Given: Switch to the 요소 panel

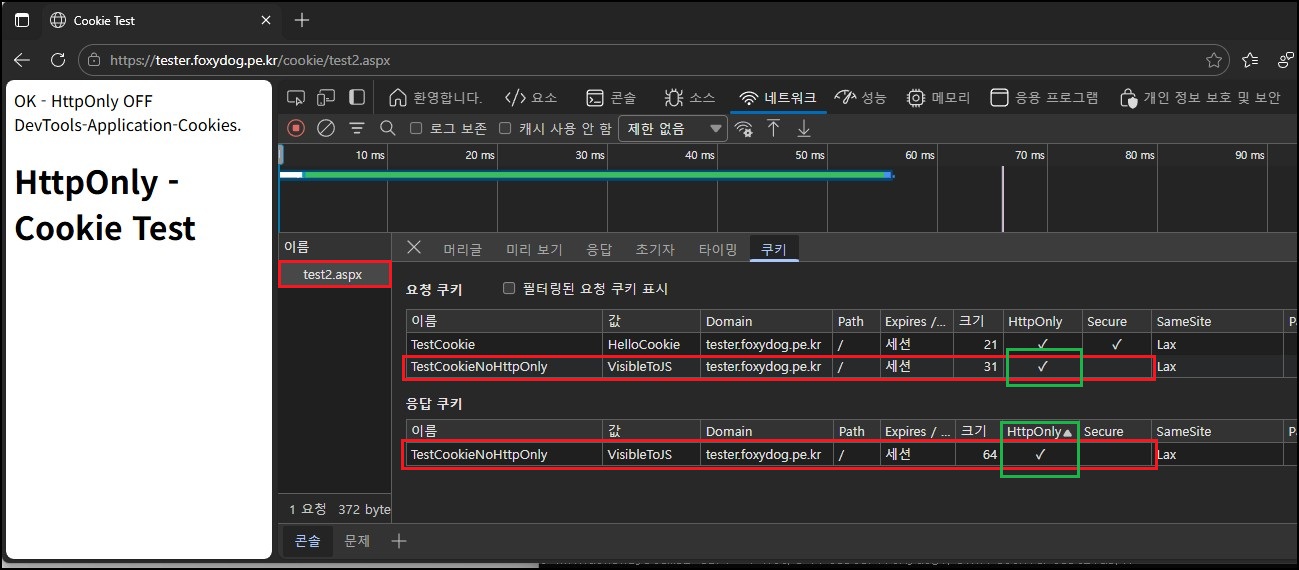Looking at the screenshot, I should 531,97.
